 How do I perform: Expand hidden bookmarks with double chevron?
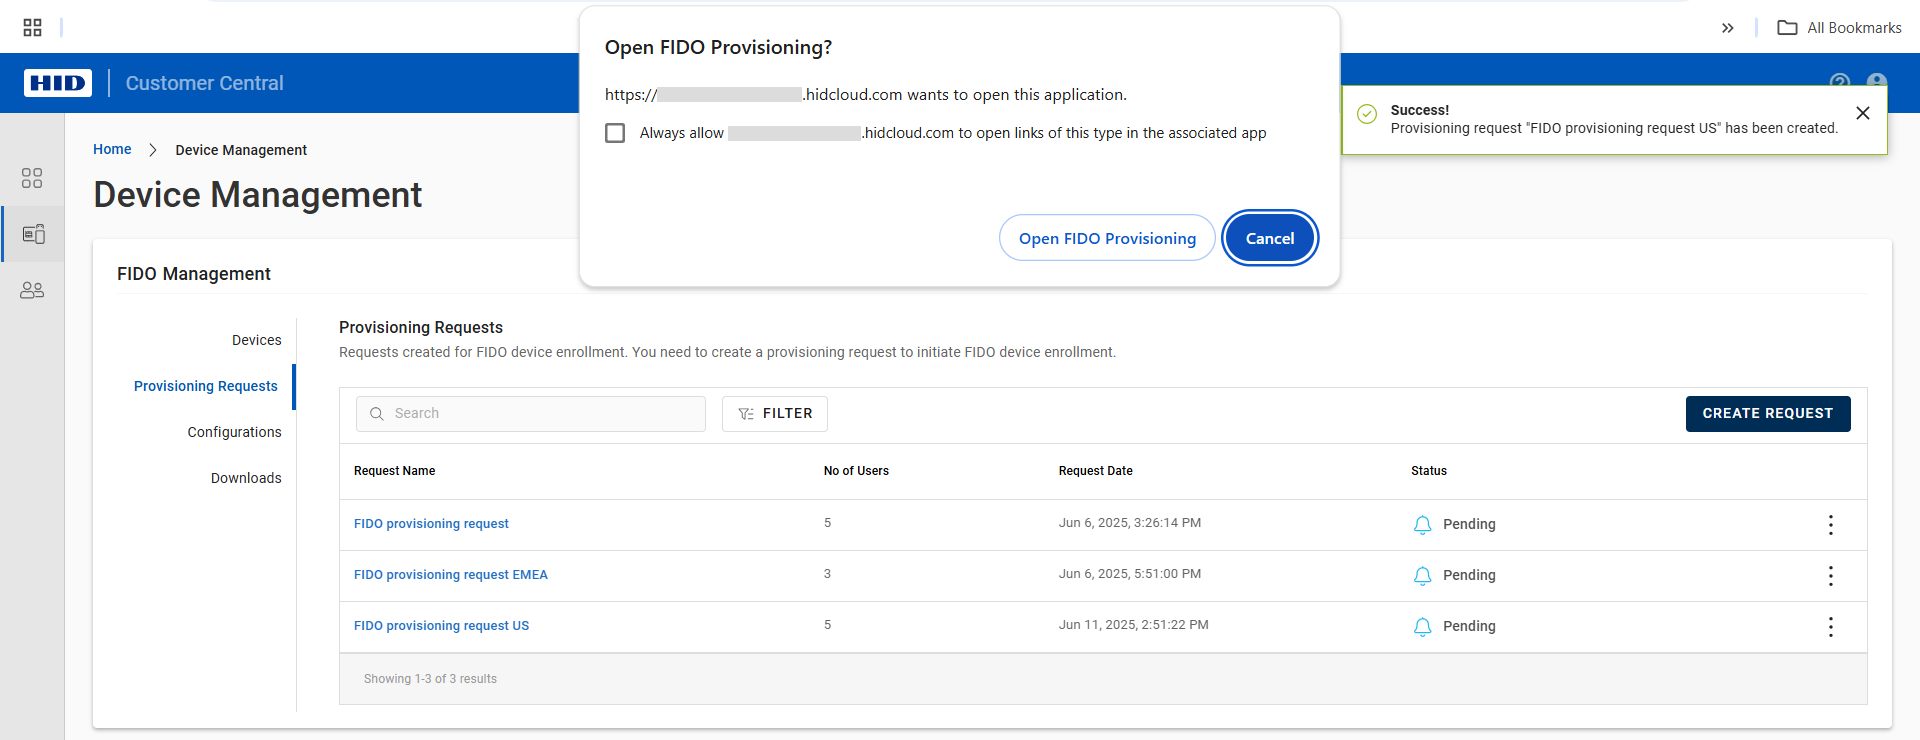tap(1727, 28)
